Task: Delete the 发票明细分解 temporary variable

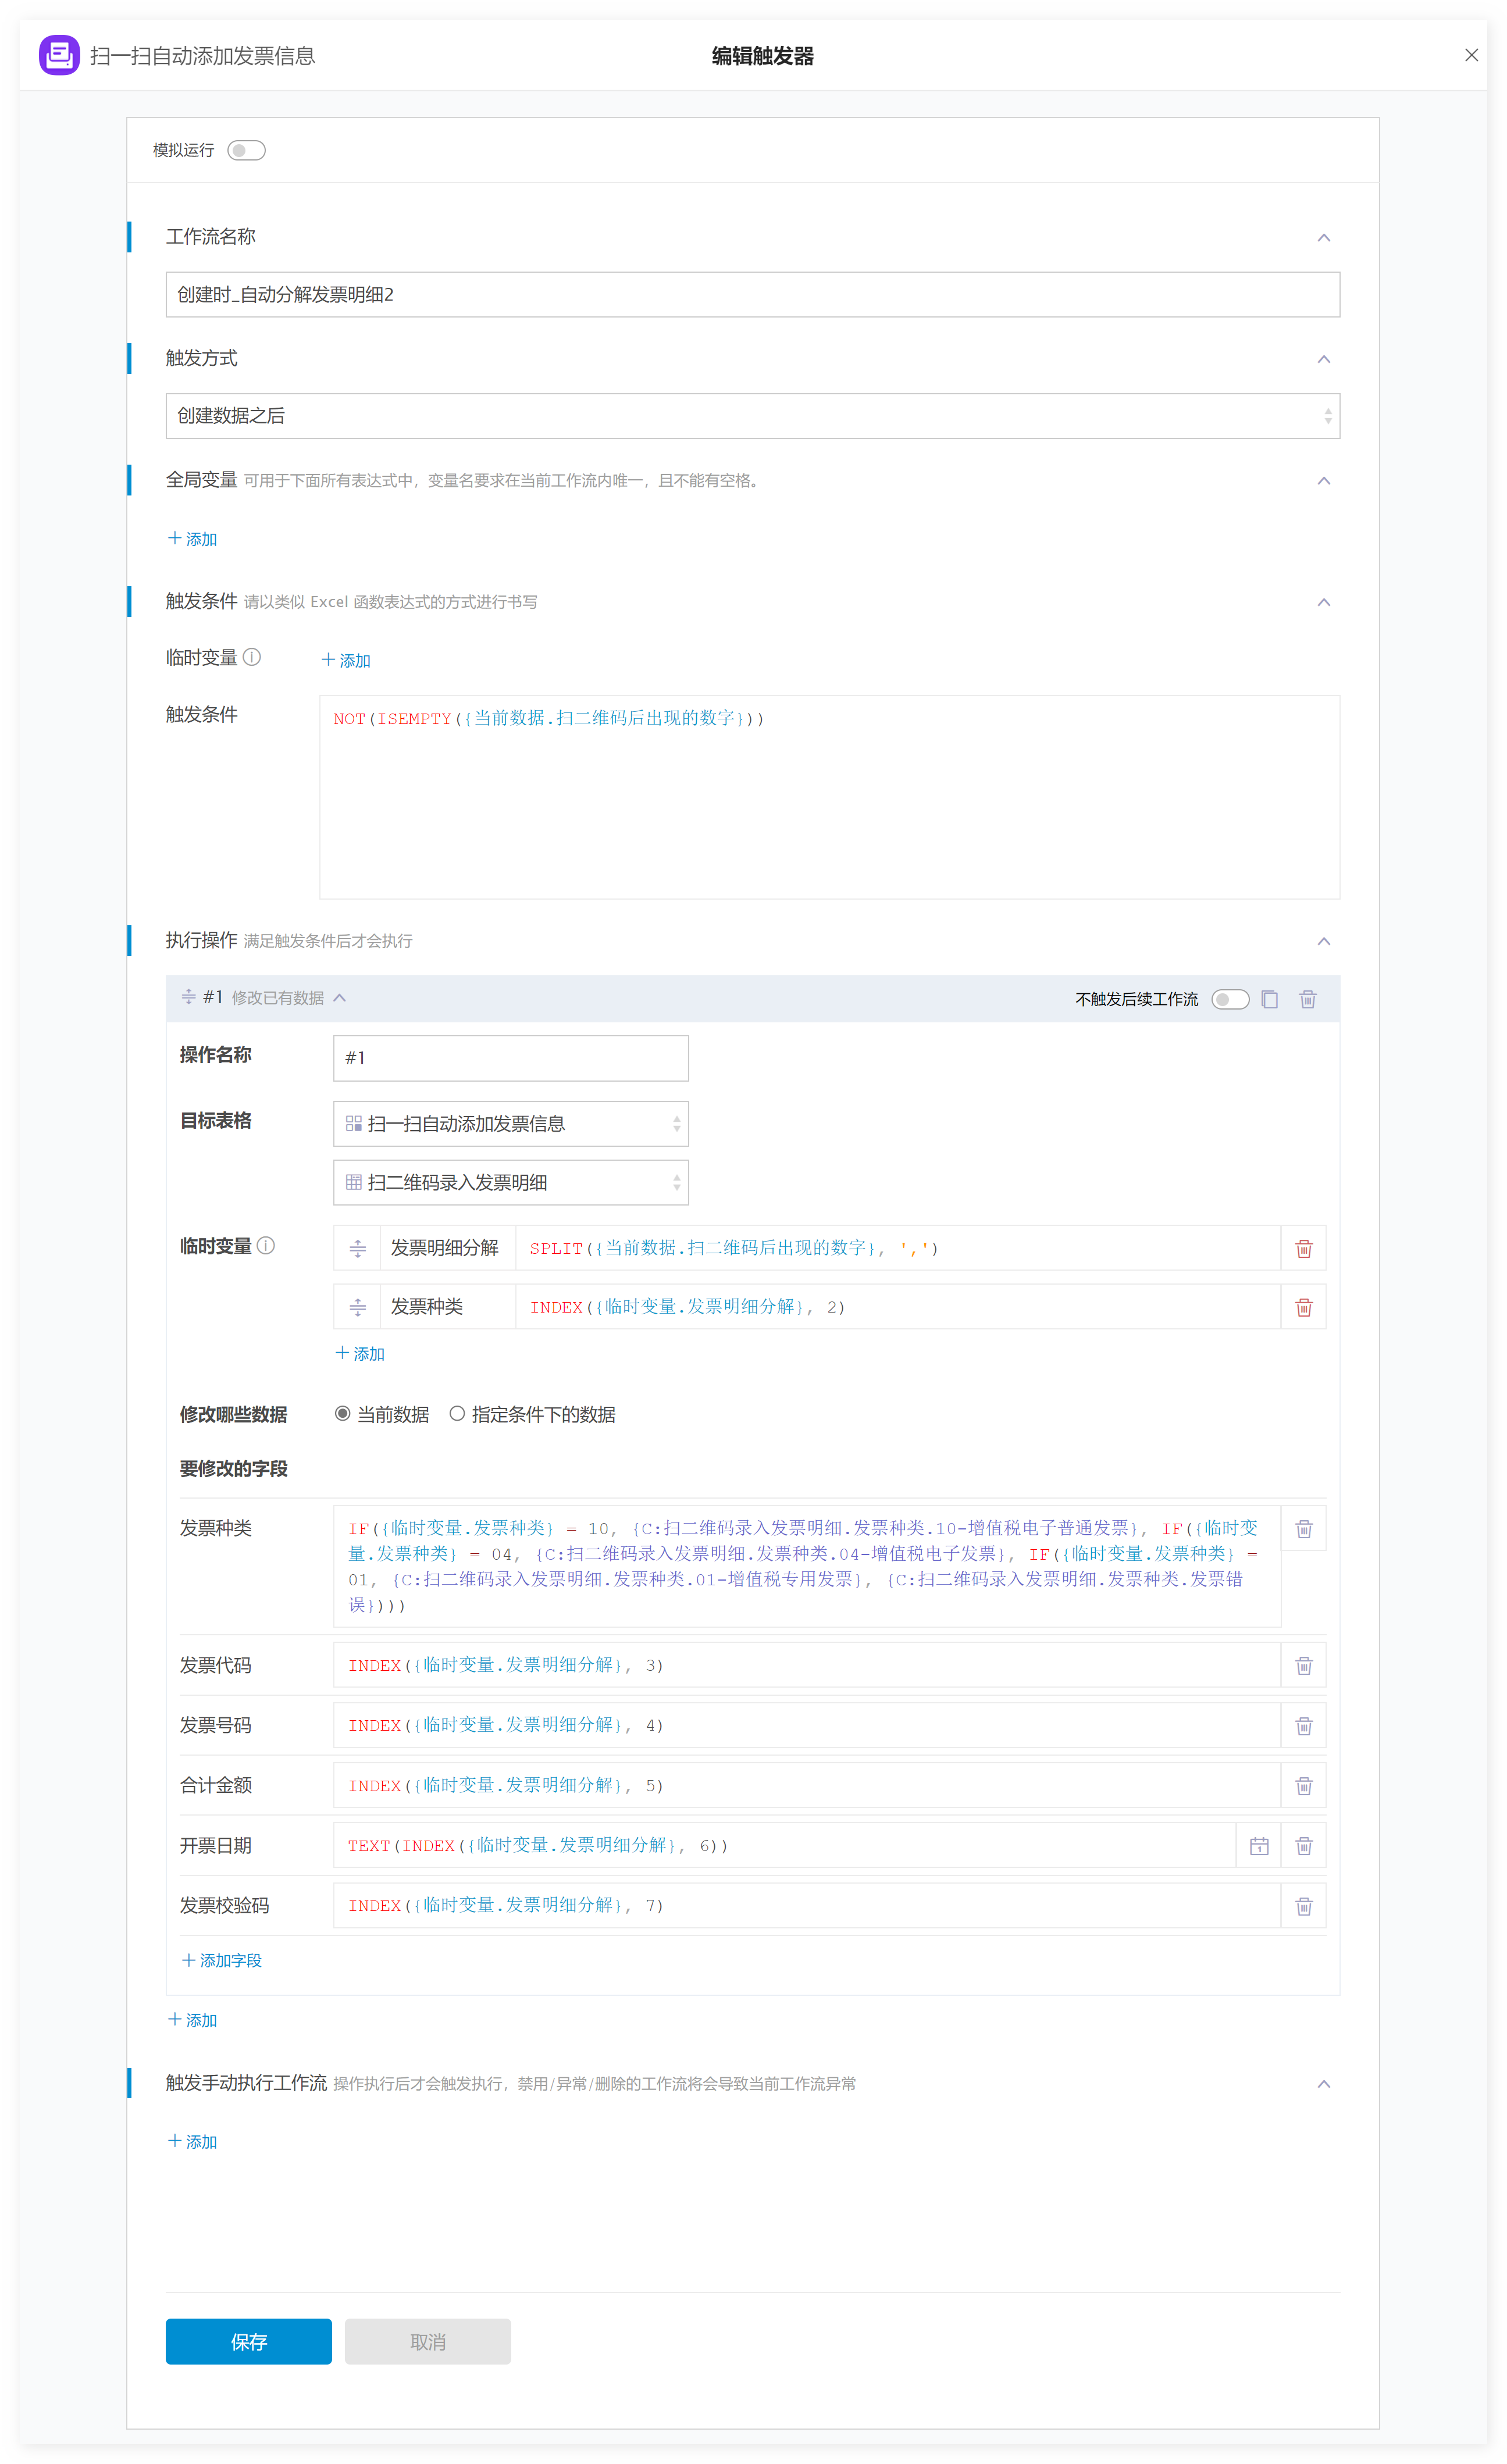Action: [x=1303, y=1248]
